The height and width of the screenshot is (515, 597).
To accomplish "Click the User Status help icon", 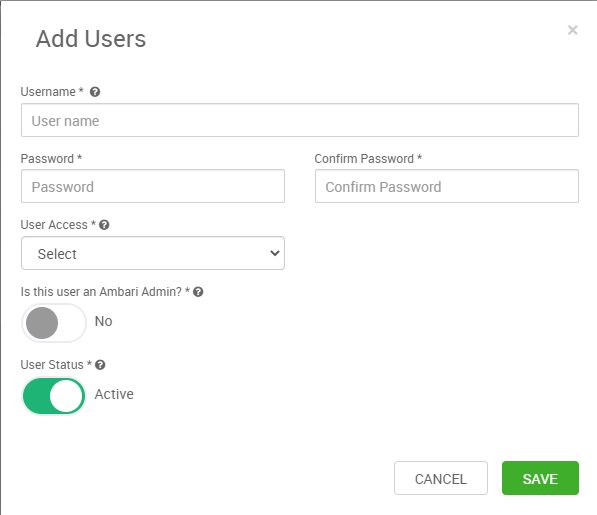I will [x=100, y=365].
